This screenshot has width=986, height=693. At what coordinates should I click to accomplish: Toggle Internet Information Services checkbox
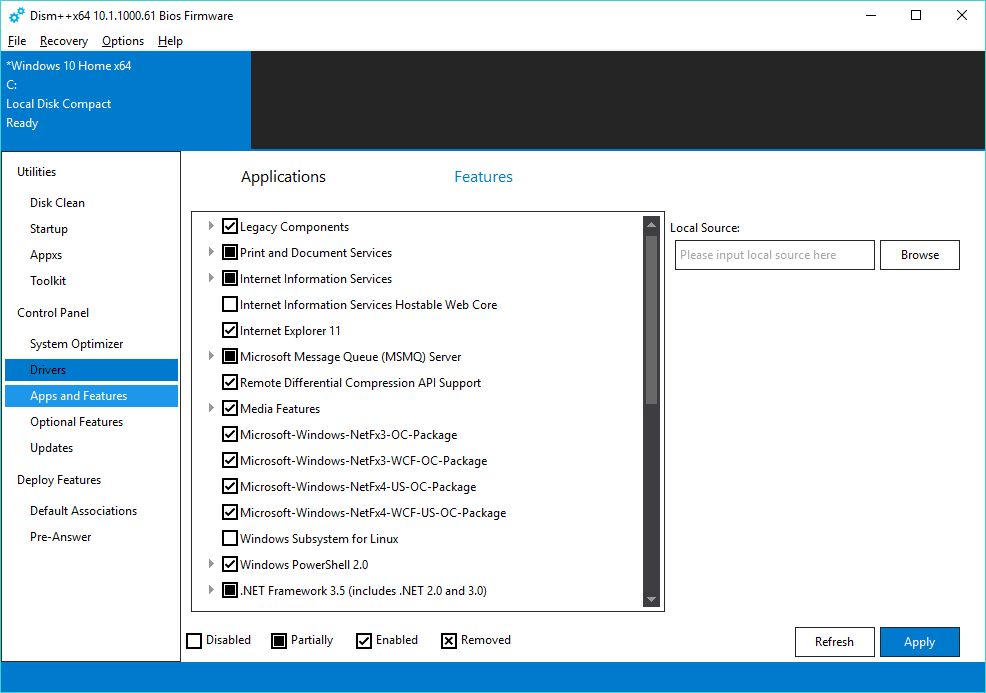tap(230, 279)
